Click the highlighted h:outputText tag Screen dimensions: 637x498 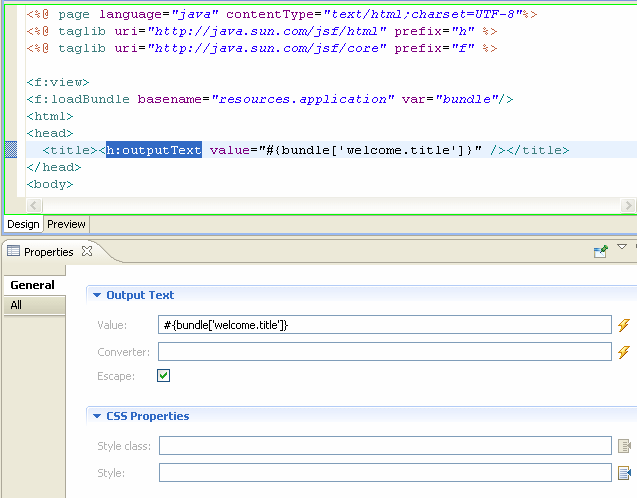[x=154, y=150]
